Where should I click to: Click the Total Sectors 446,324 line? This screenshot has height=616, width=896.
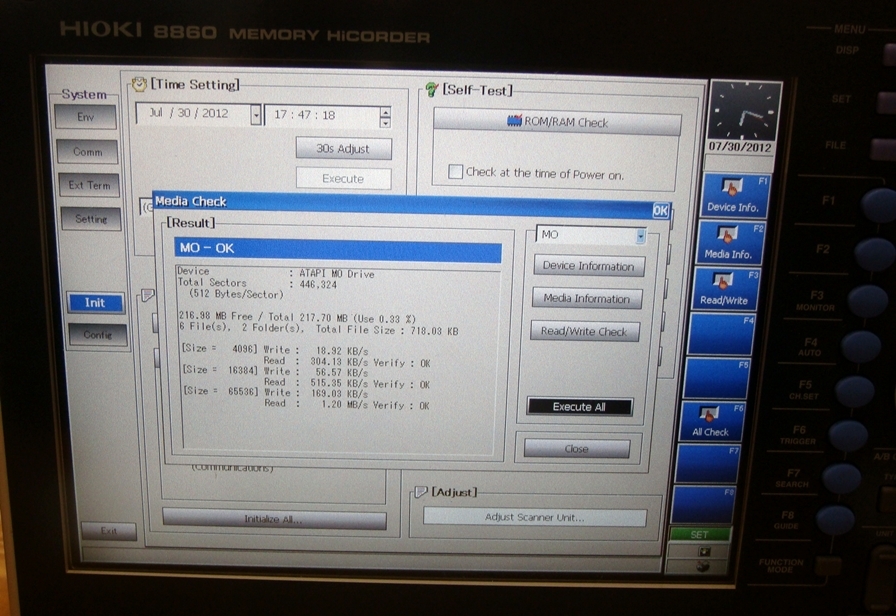(x=257, y=283)
